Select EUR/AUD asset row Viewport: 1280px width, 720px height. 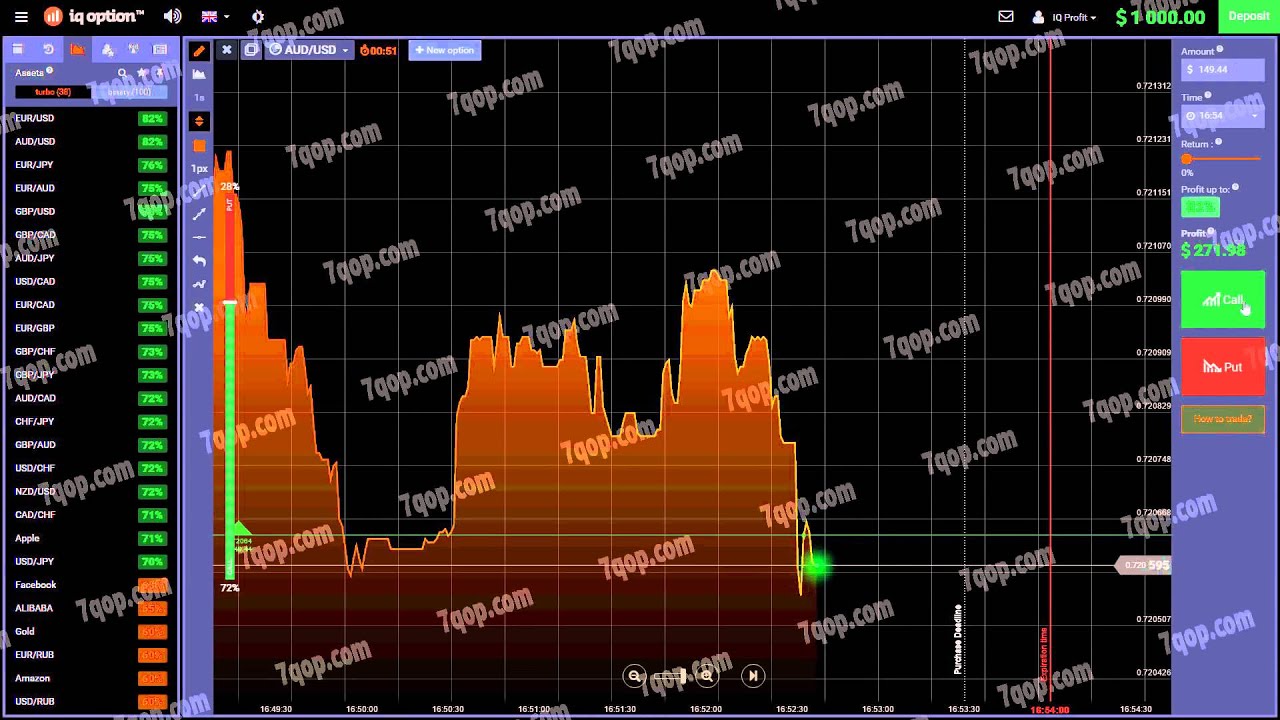[x=90, y=188]
